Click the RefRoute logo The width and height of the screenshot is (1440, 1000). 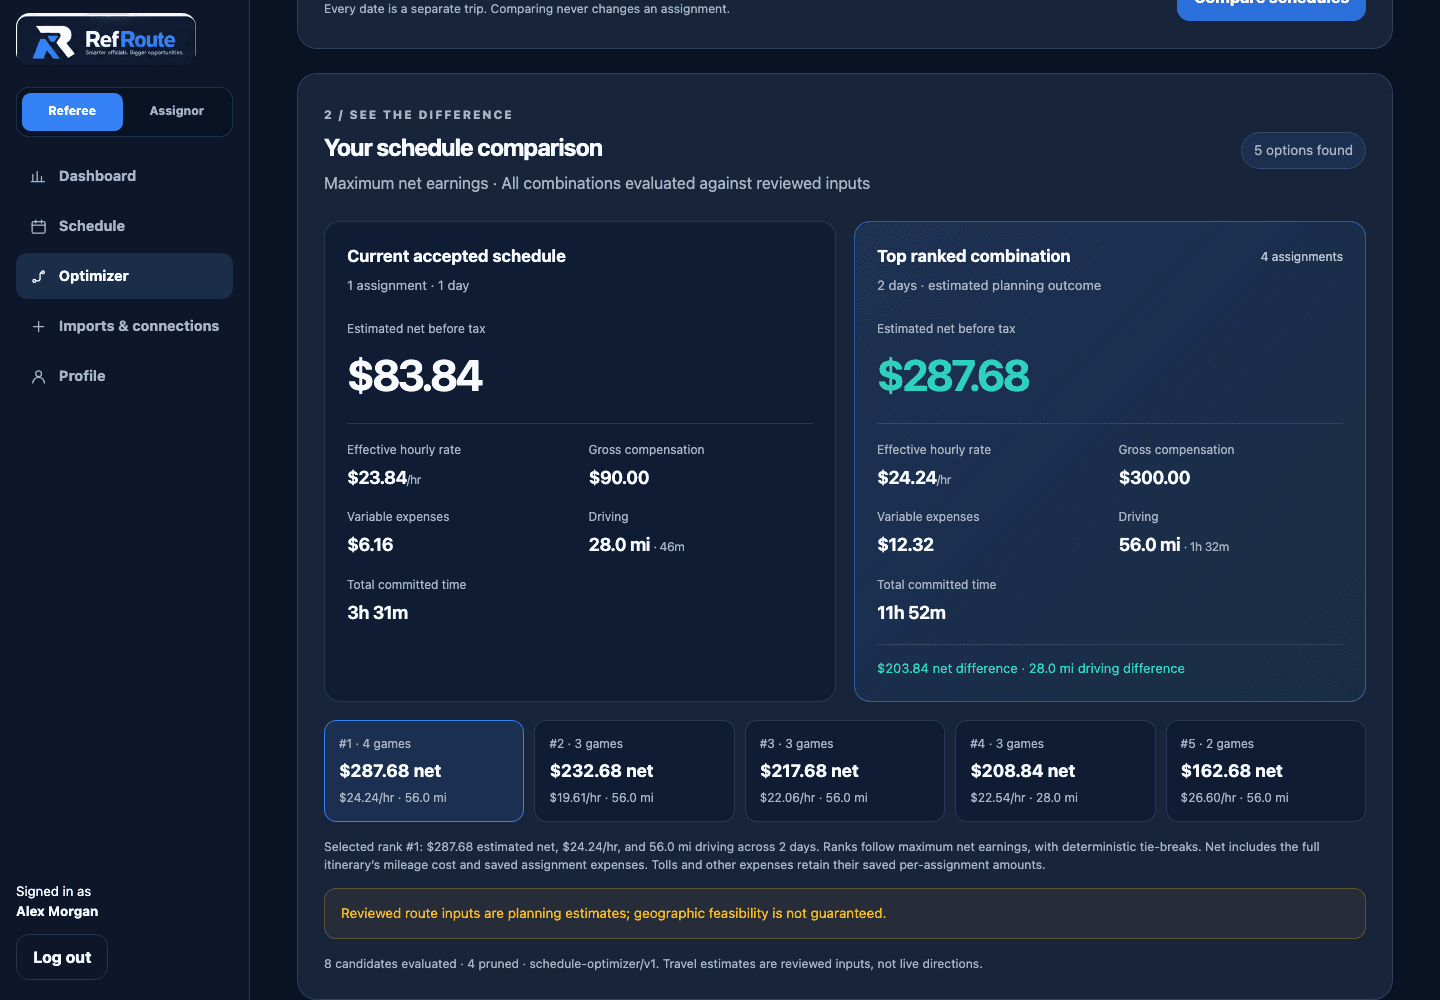(x=106, y=40)
